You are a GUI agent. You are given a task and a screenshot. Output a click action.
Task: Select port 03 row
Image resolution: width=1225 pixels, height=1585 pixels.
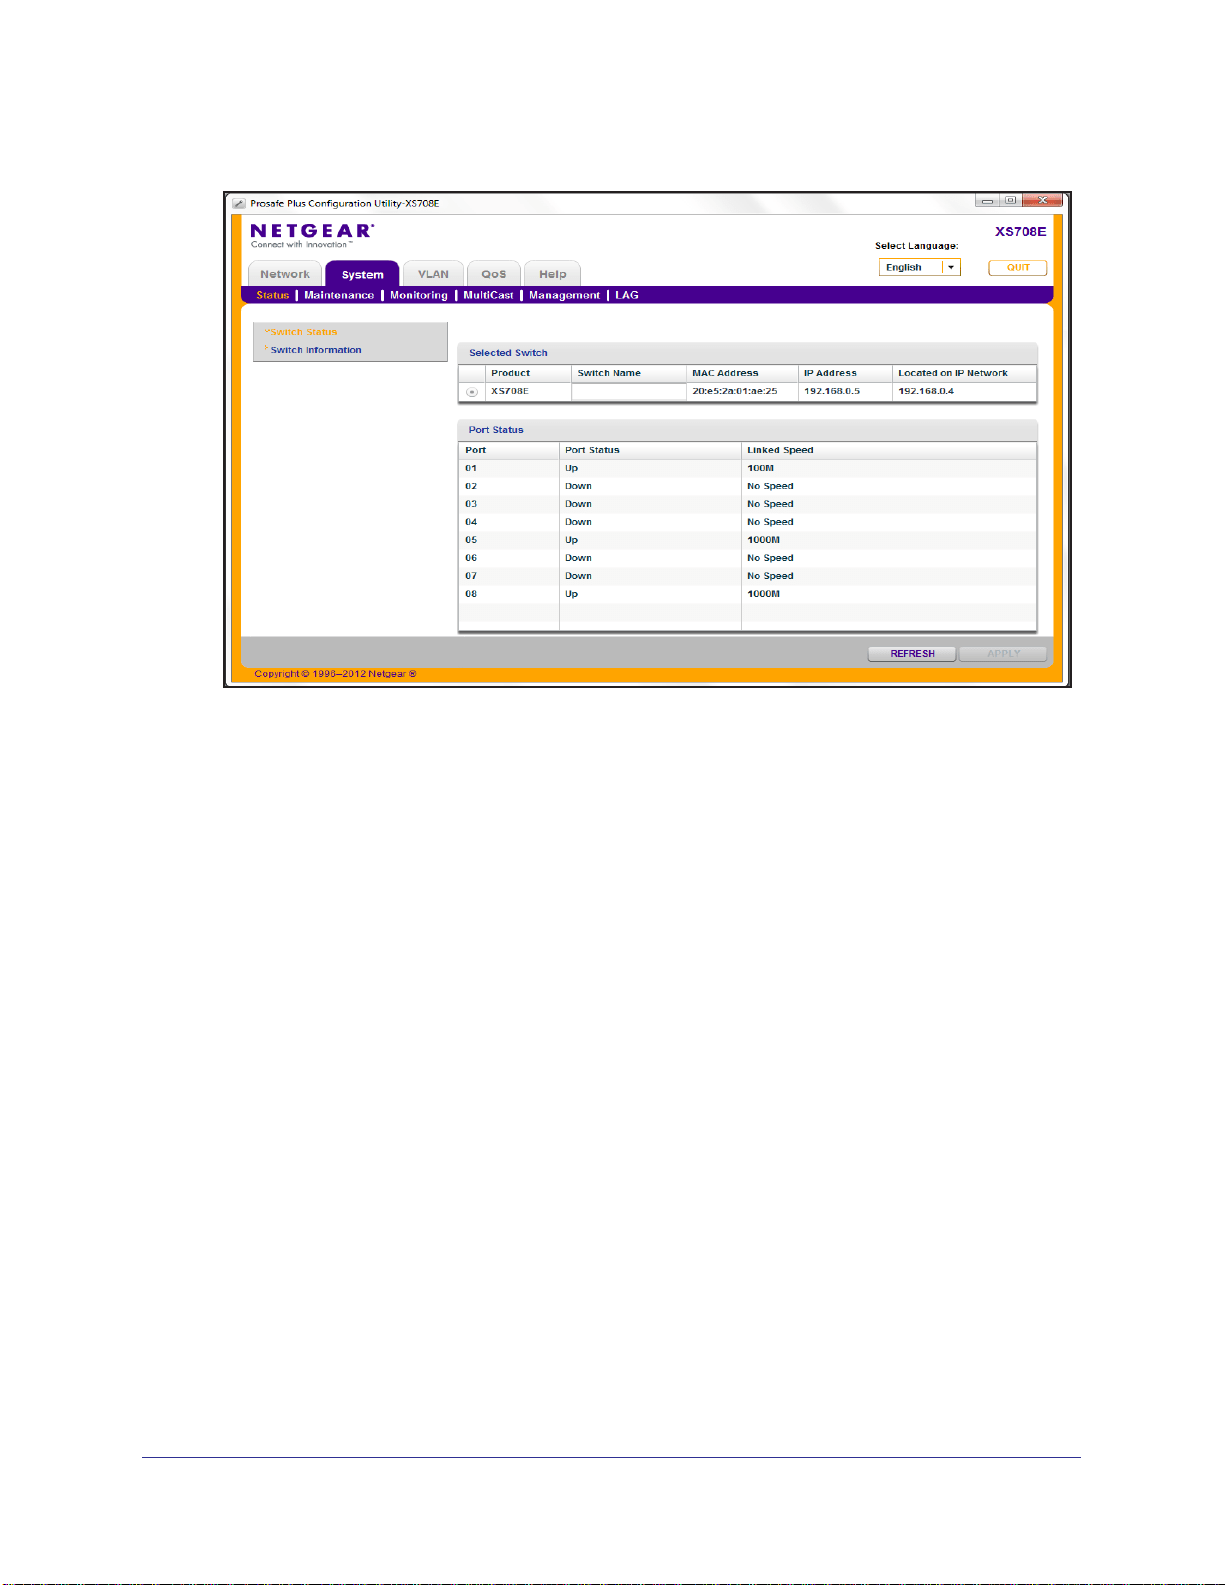point(747,504)
